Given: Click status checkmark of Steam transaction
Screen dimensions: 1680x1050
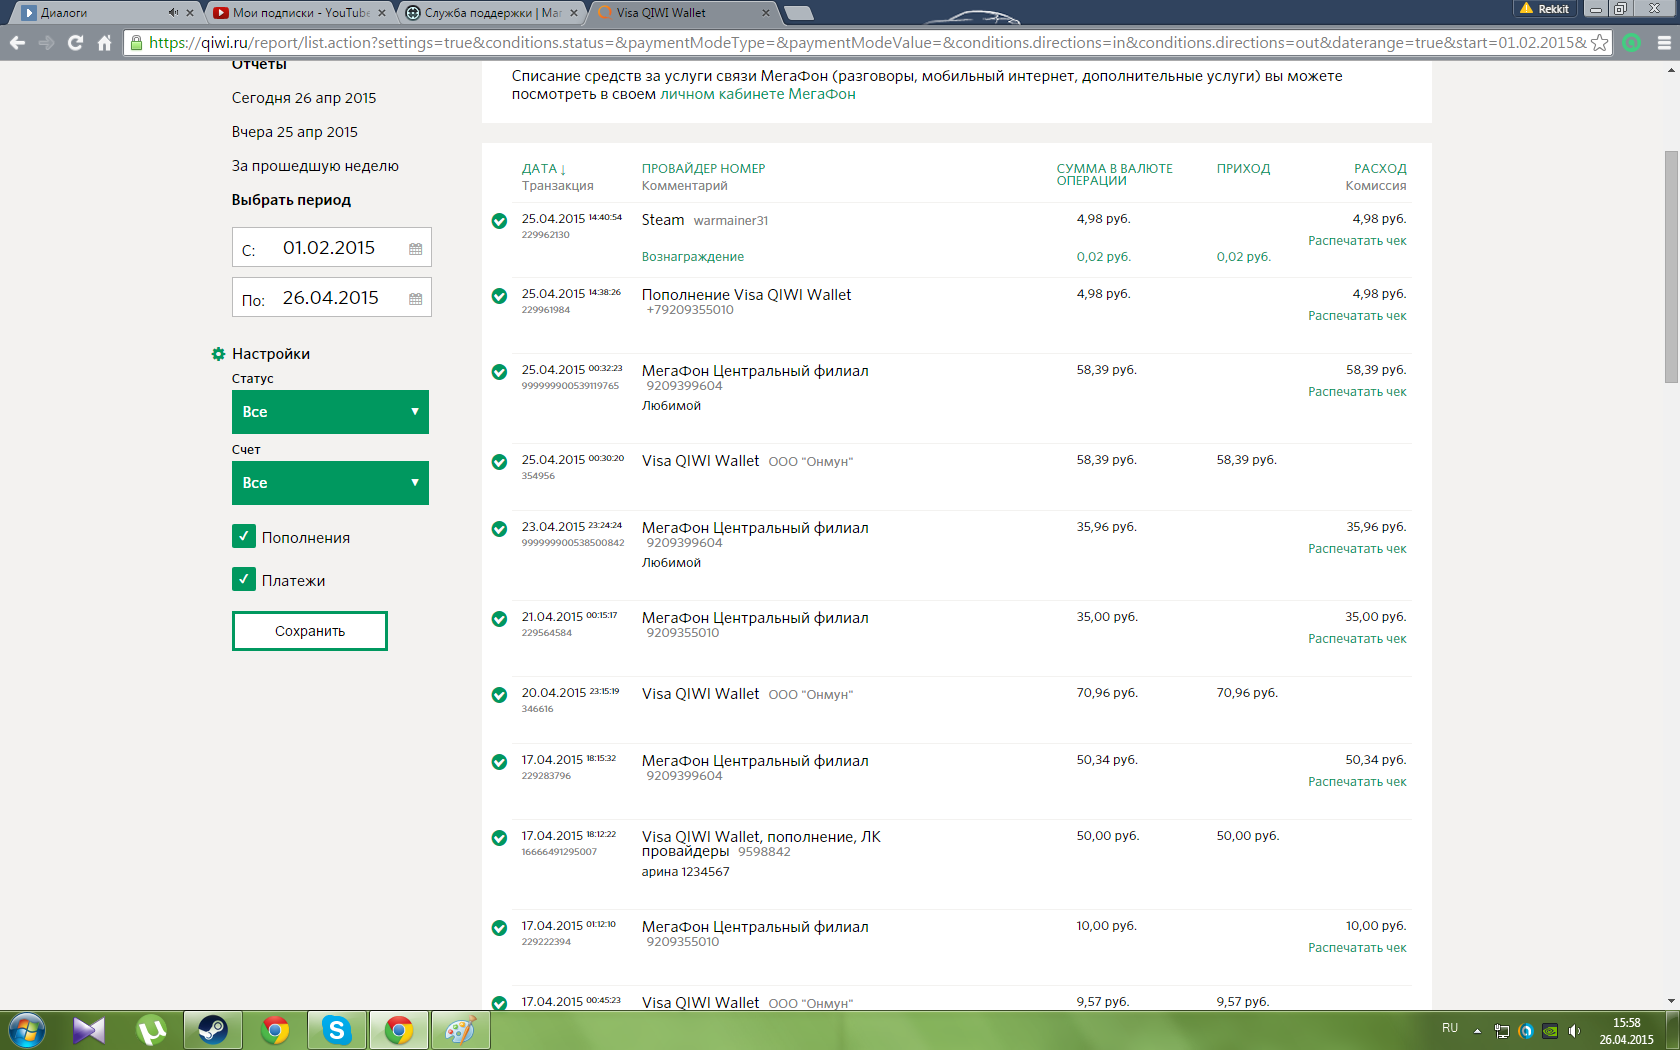Looking at the screenshot, I should click(x=499, y=221).
